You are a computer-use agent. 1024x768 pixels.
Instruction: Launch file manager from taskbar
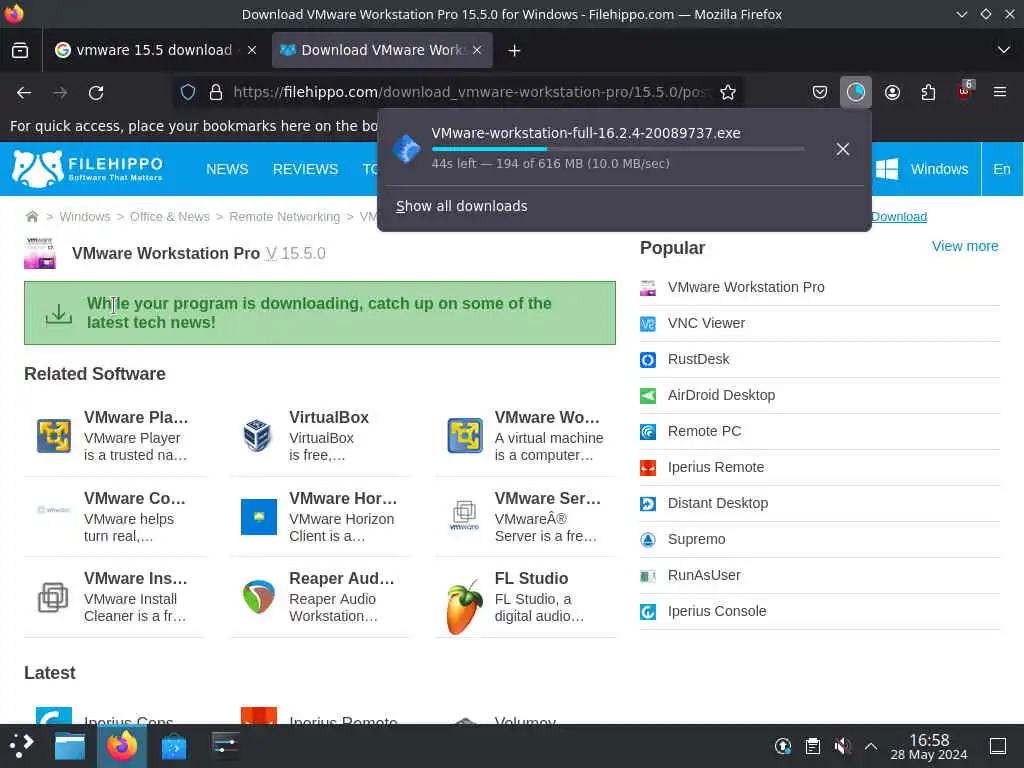point(70,746)
